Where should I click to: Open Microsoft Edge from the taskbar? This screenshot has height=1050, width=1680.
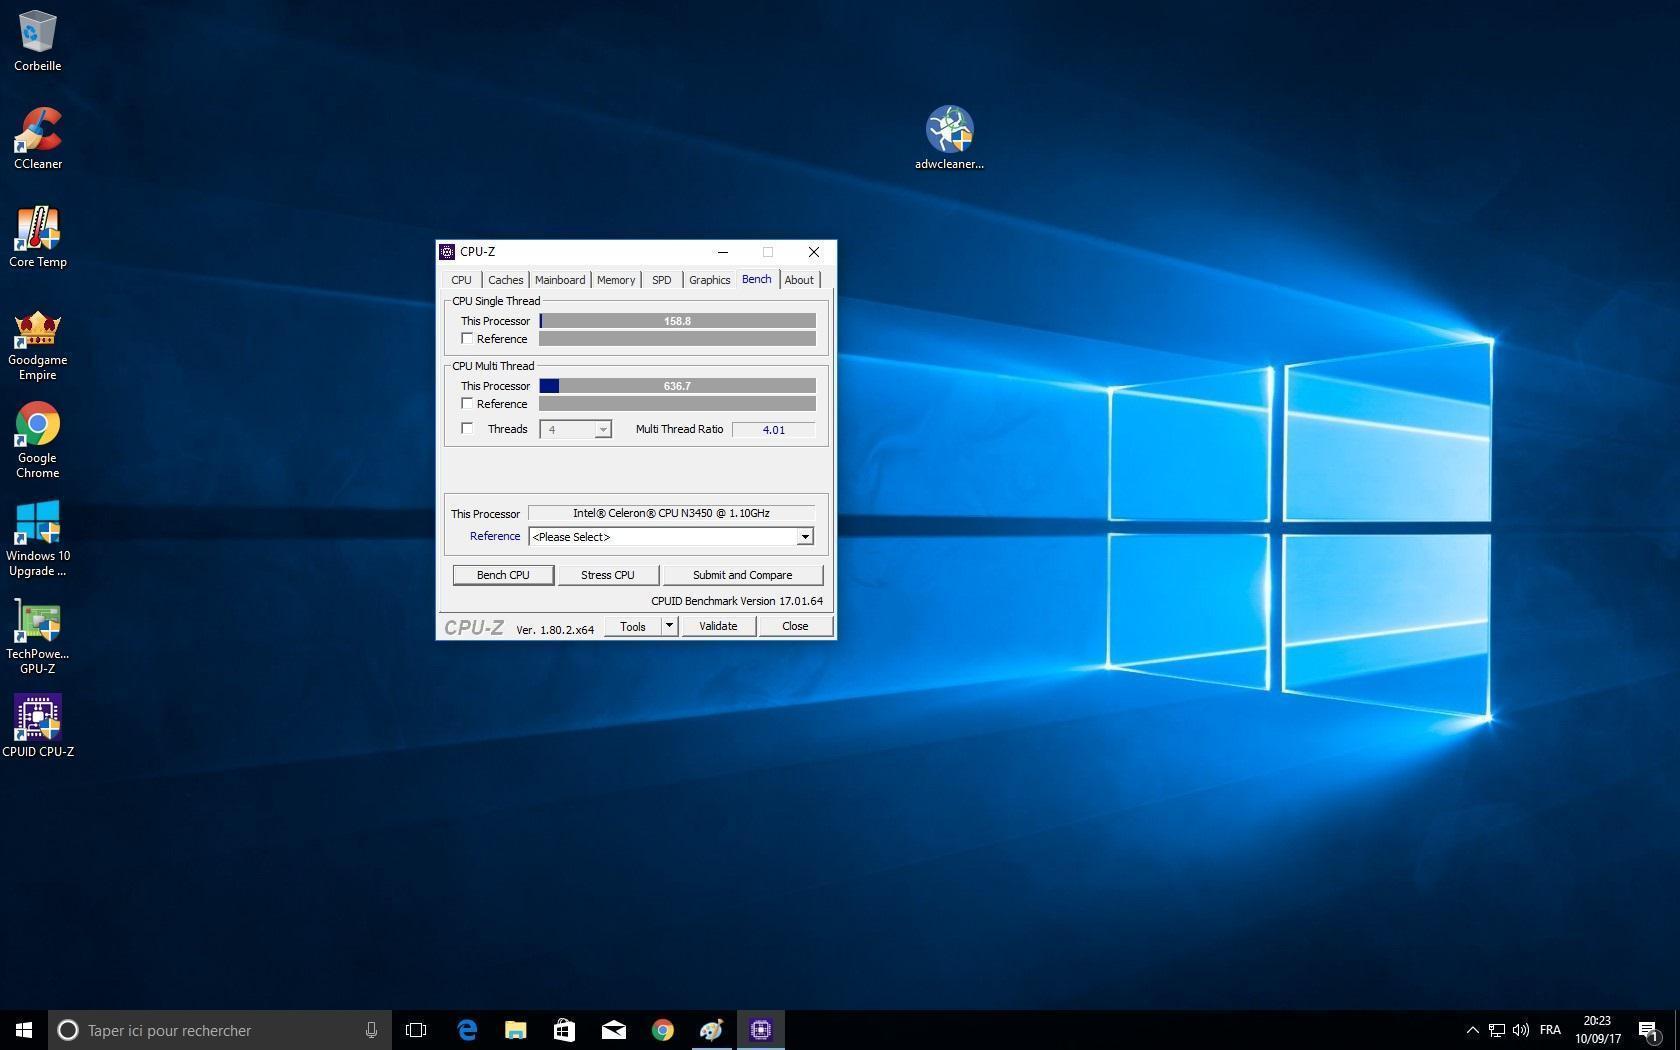coord(467,1030)
